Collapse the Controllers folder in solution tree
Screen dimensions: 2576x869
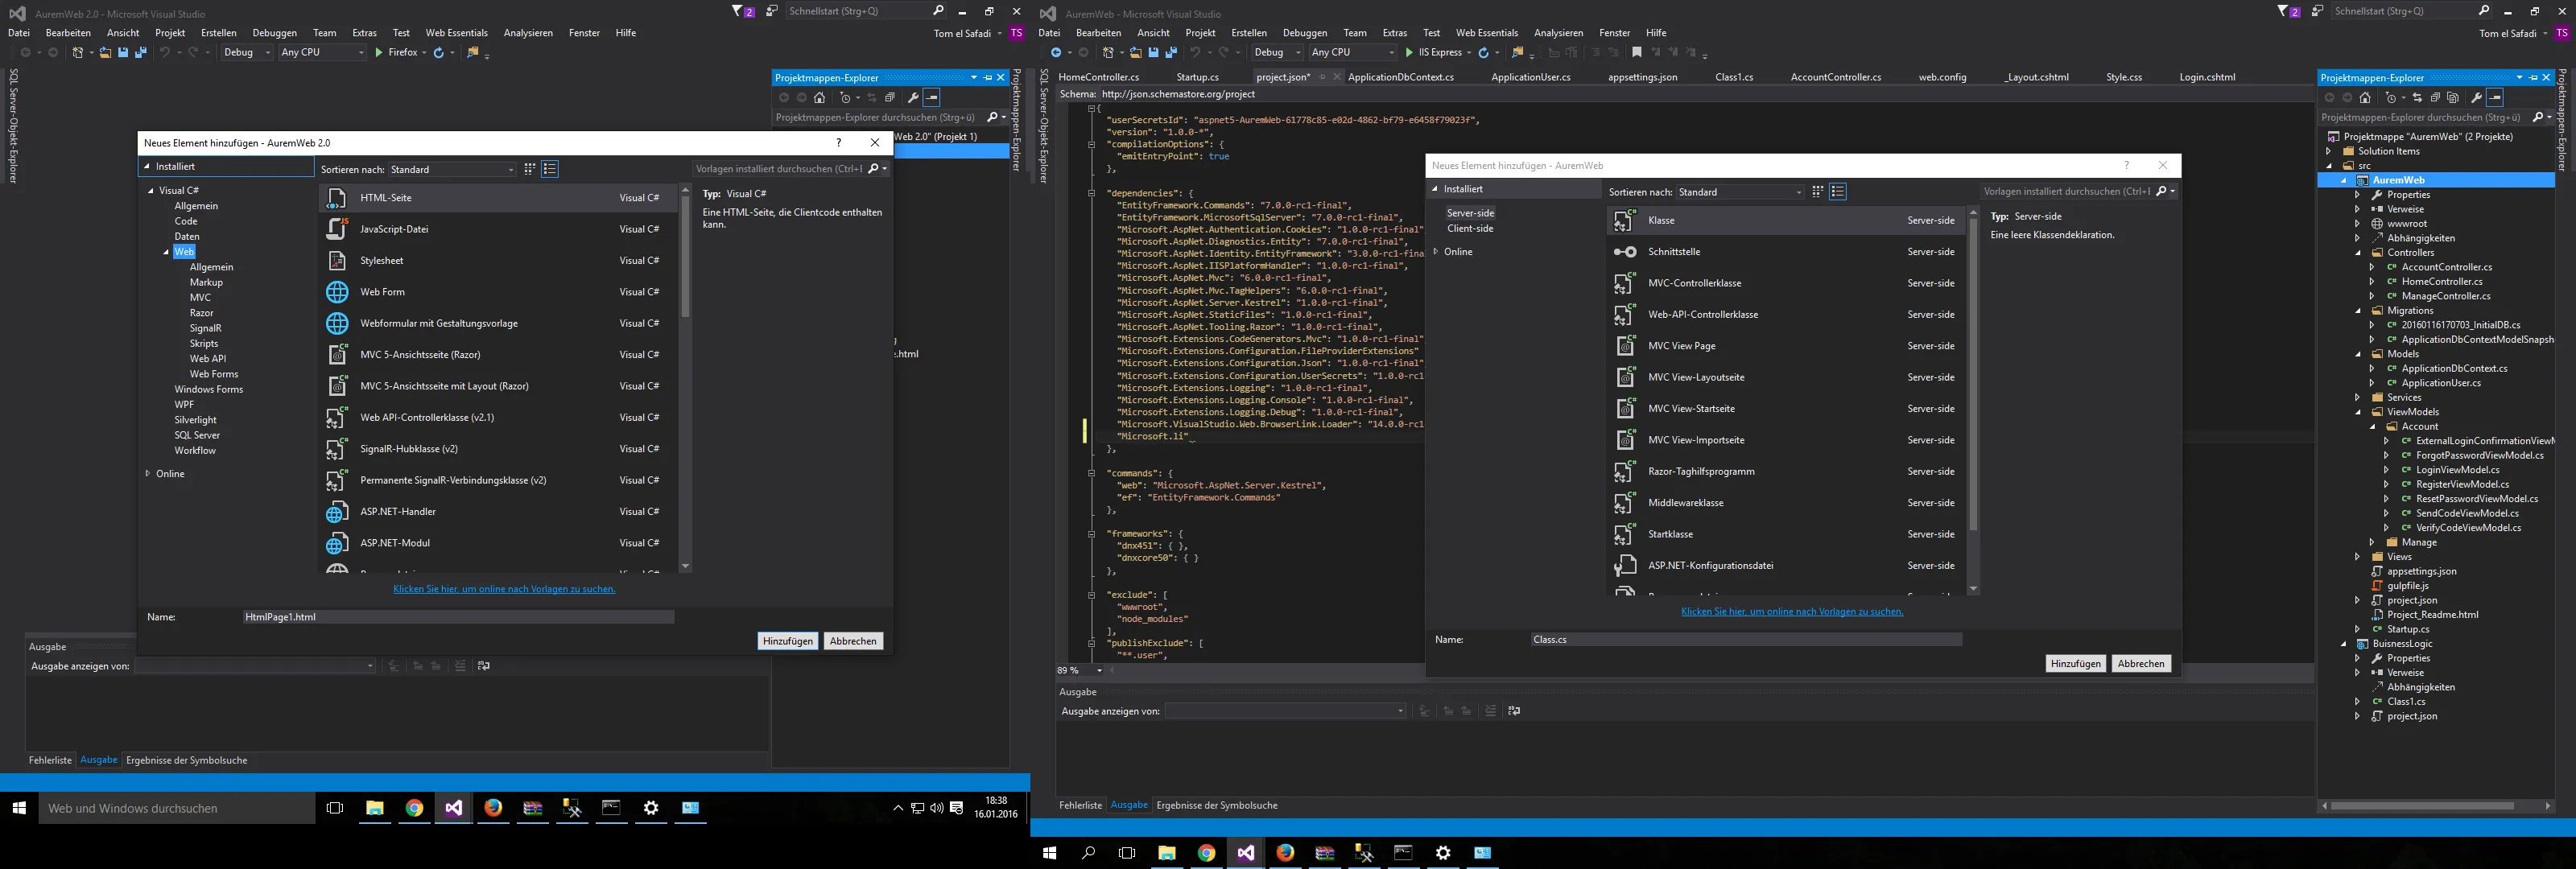click(2358, 253)
